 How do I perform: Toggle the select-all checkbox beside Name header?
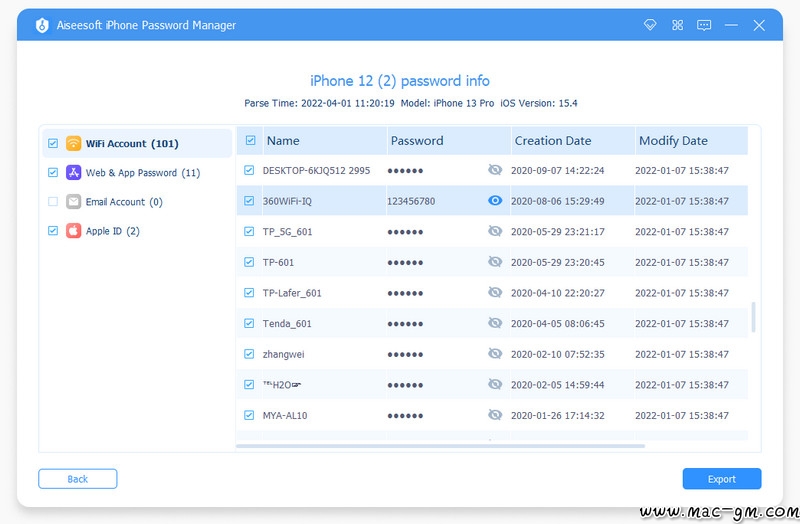click(250, 141)
